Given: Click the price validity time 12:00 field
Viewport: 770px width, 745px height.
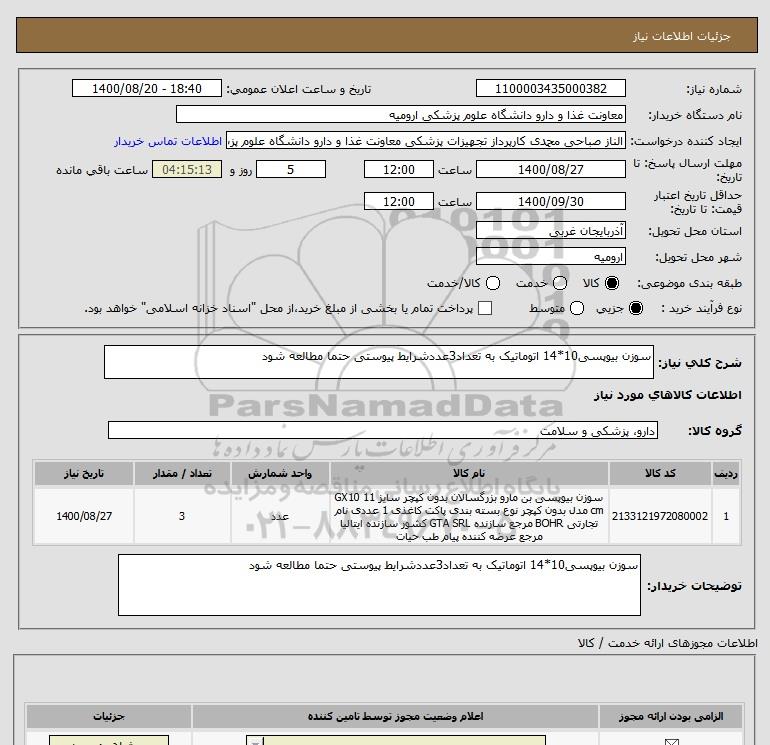Looking at the screenshot, I should [x=399, y=201].
